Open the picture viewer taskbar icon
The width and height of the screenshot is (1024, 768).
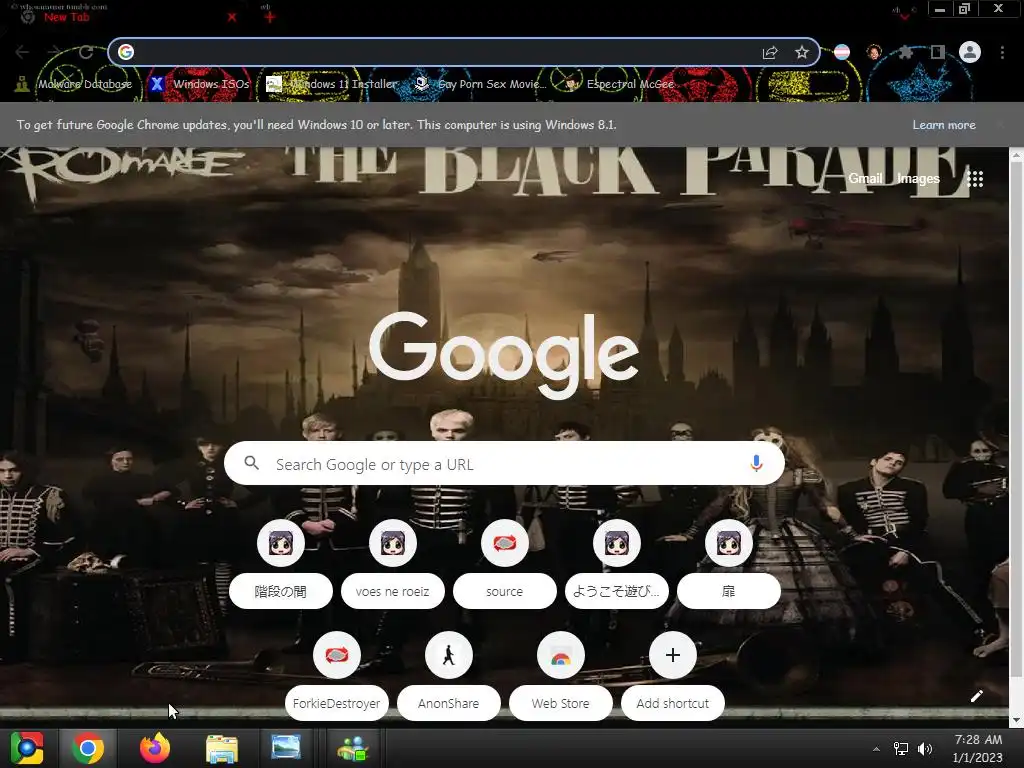[x=286, y=747]
